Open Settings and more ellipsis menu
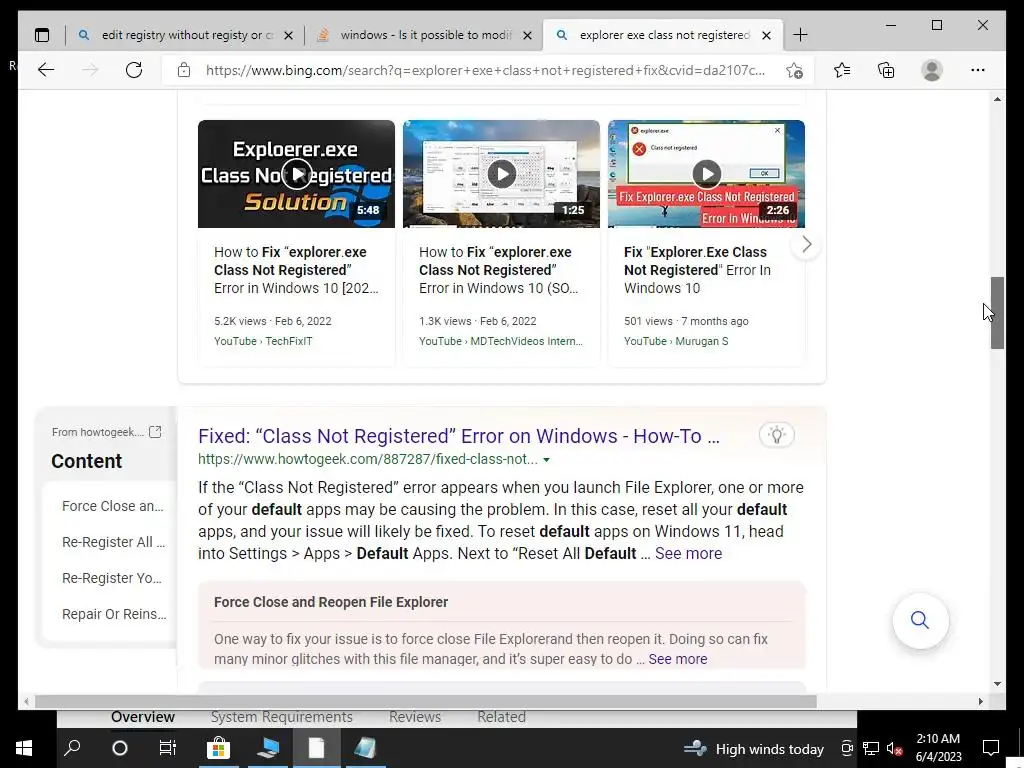This screenshot has height=768, width=1024. pos(978,70)
